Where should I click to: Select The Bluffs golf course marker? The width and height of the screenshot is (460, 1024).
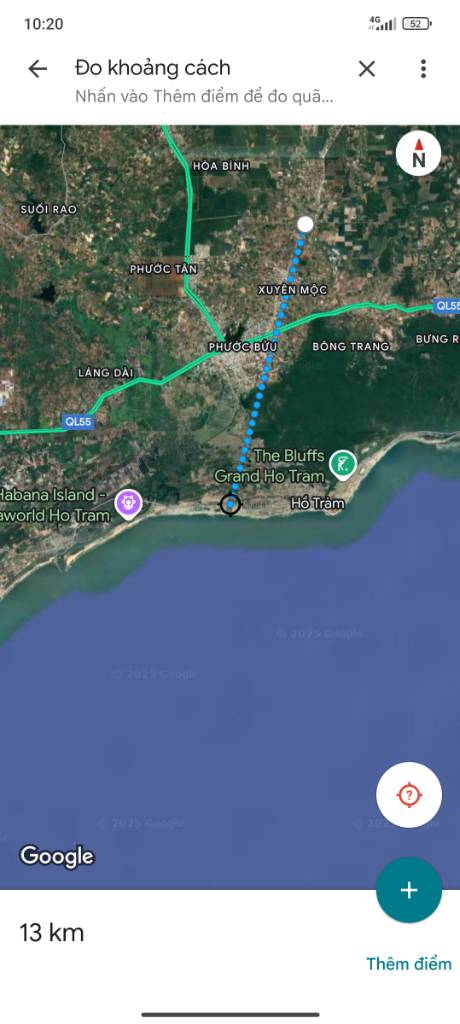click(343, 465)
